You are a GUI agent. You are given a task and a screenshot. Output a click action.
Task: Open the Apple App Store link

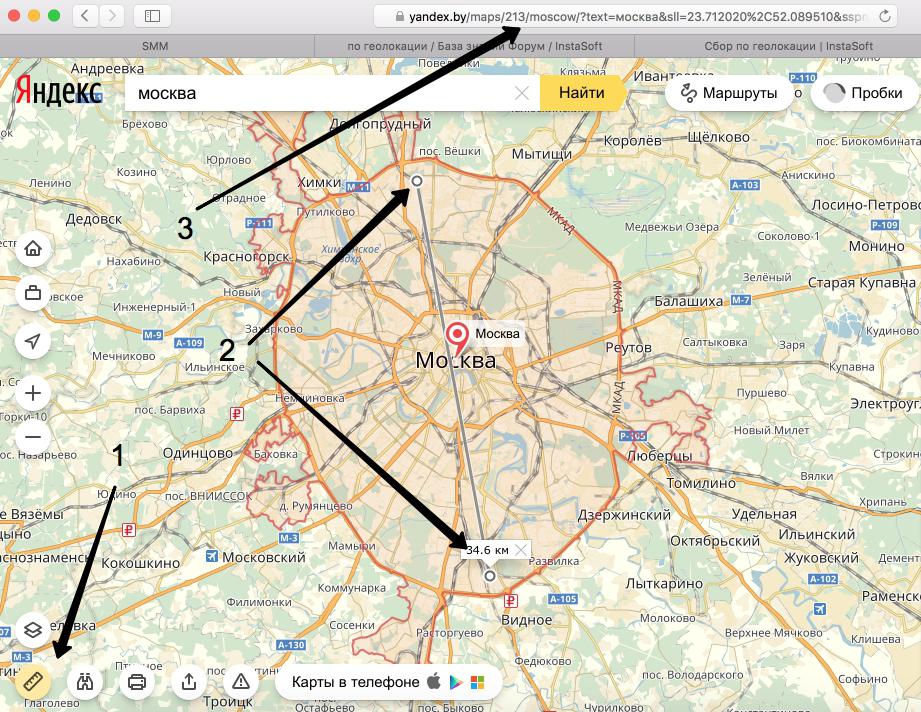click(433, 682)
